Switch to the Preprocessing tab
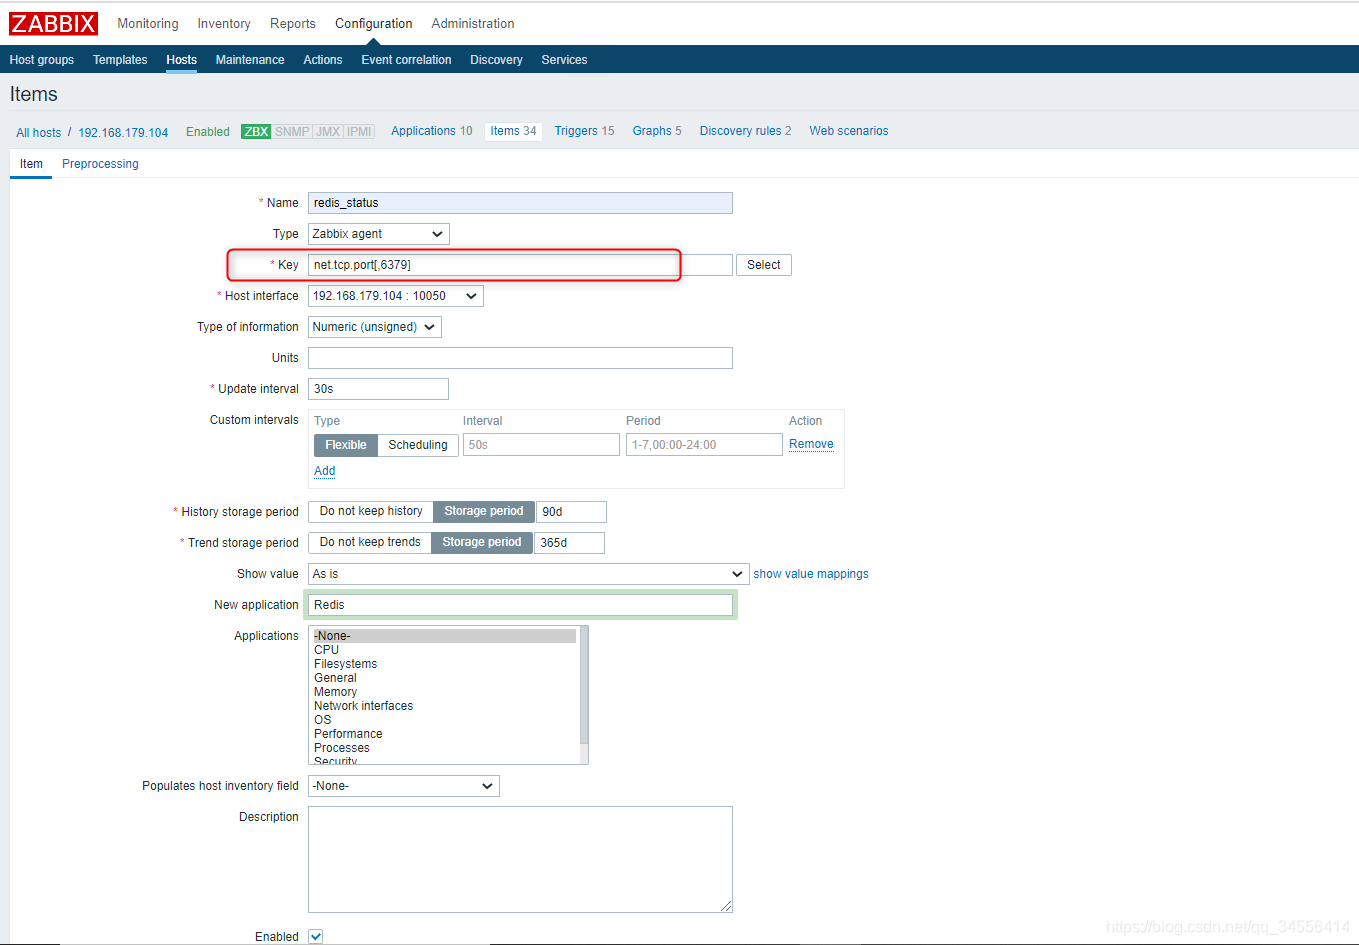 tap(100, 163)
